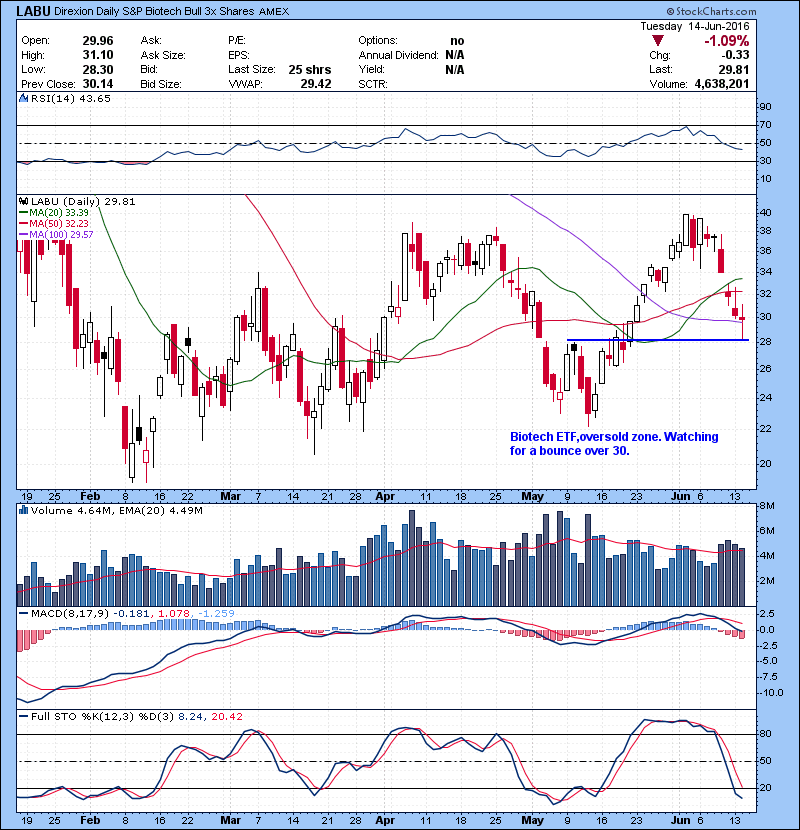The image size is (800, 830).
Task: Click the 'MA(100) 29.57' legend text
Action: pyautogui.click(x=61, y=234)
